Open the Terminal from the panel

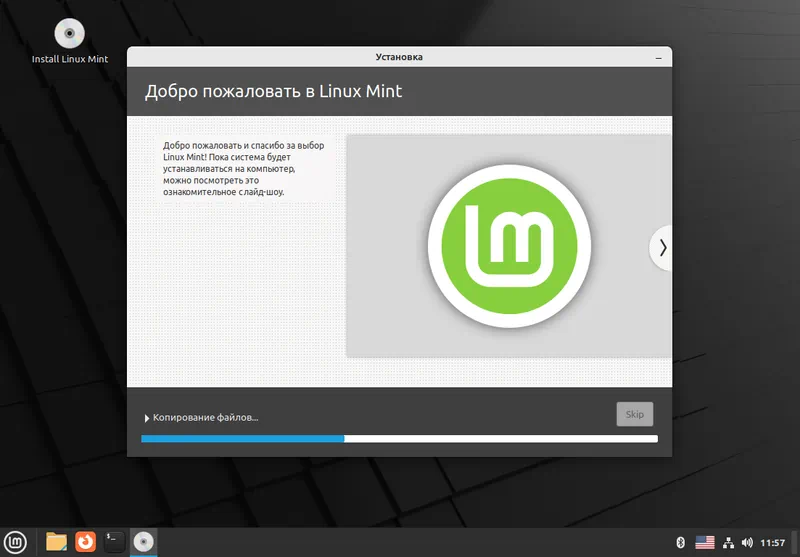tap(114, 542)
